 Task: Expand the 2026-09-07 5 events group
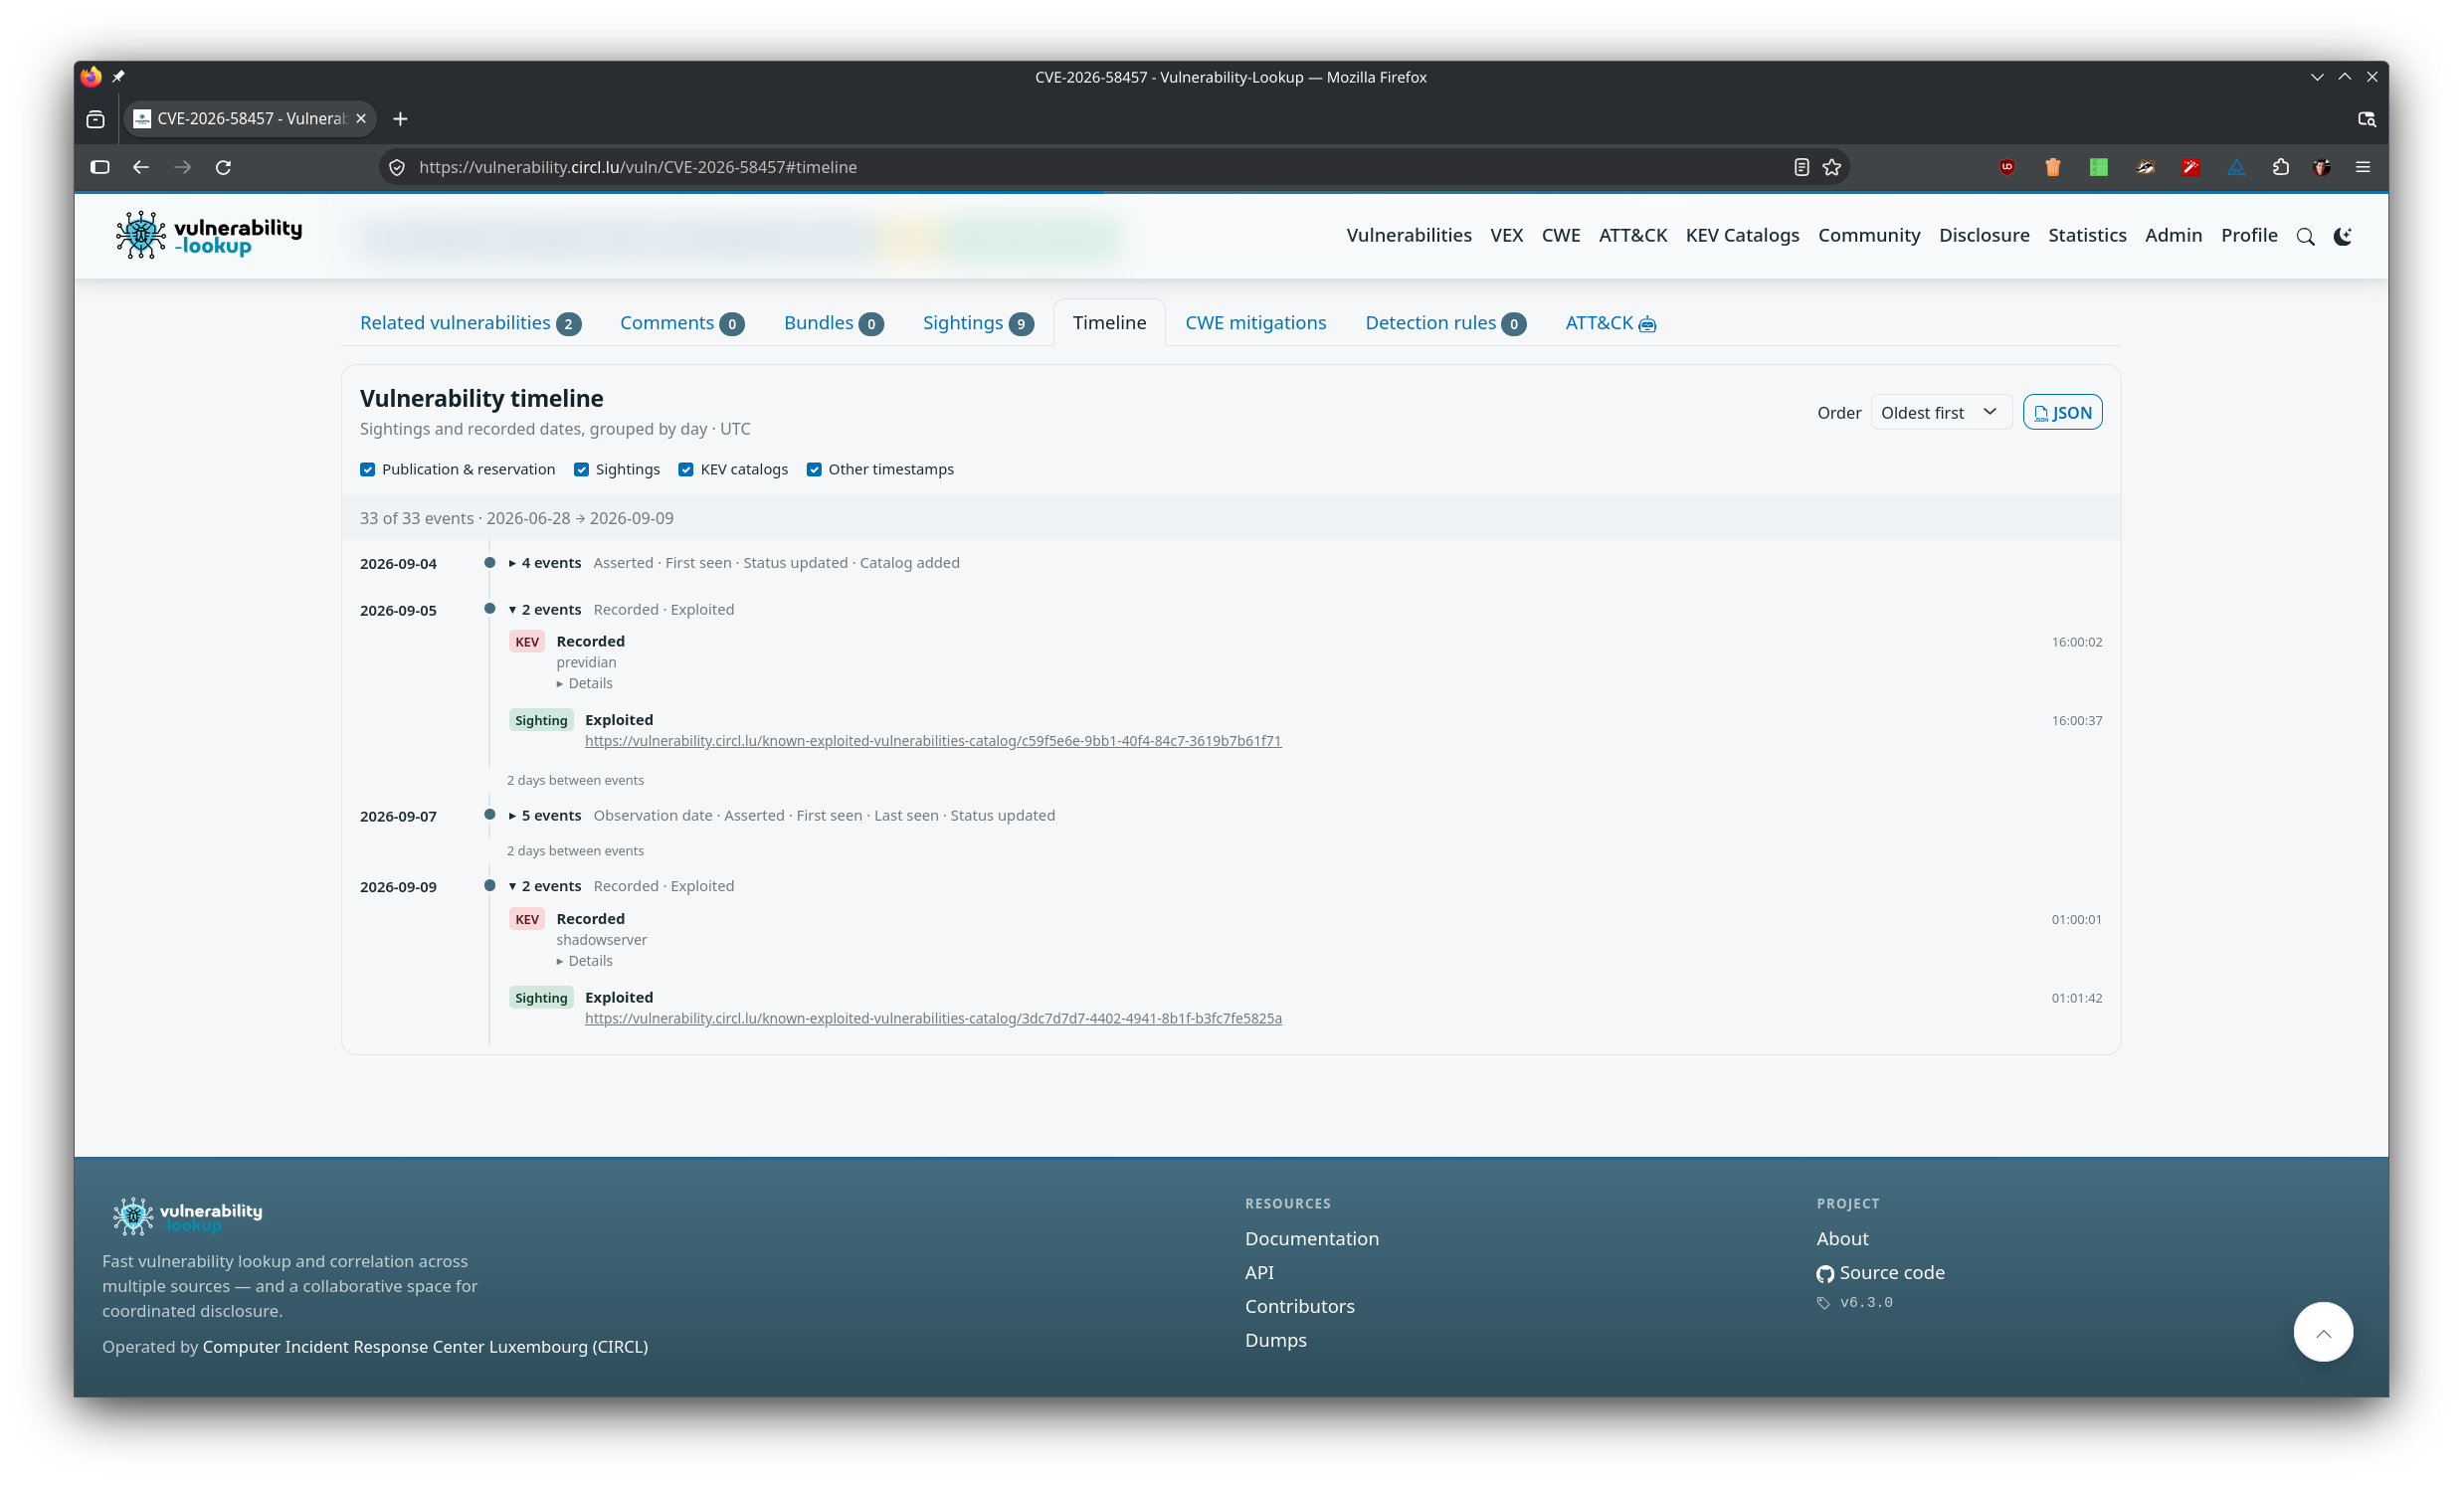pos(544,816)
